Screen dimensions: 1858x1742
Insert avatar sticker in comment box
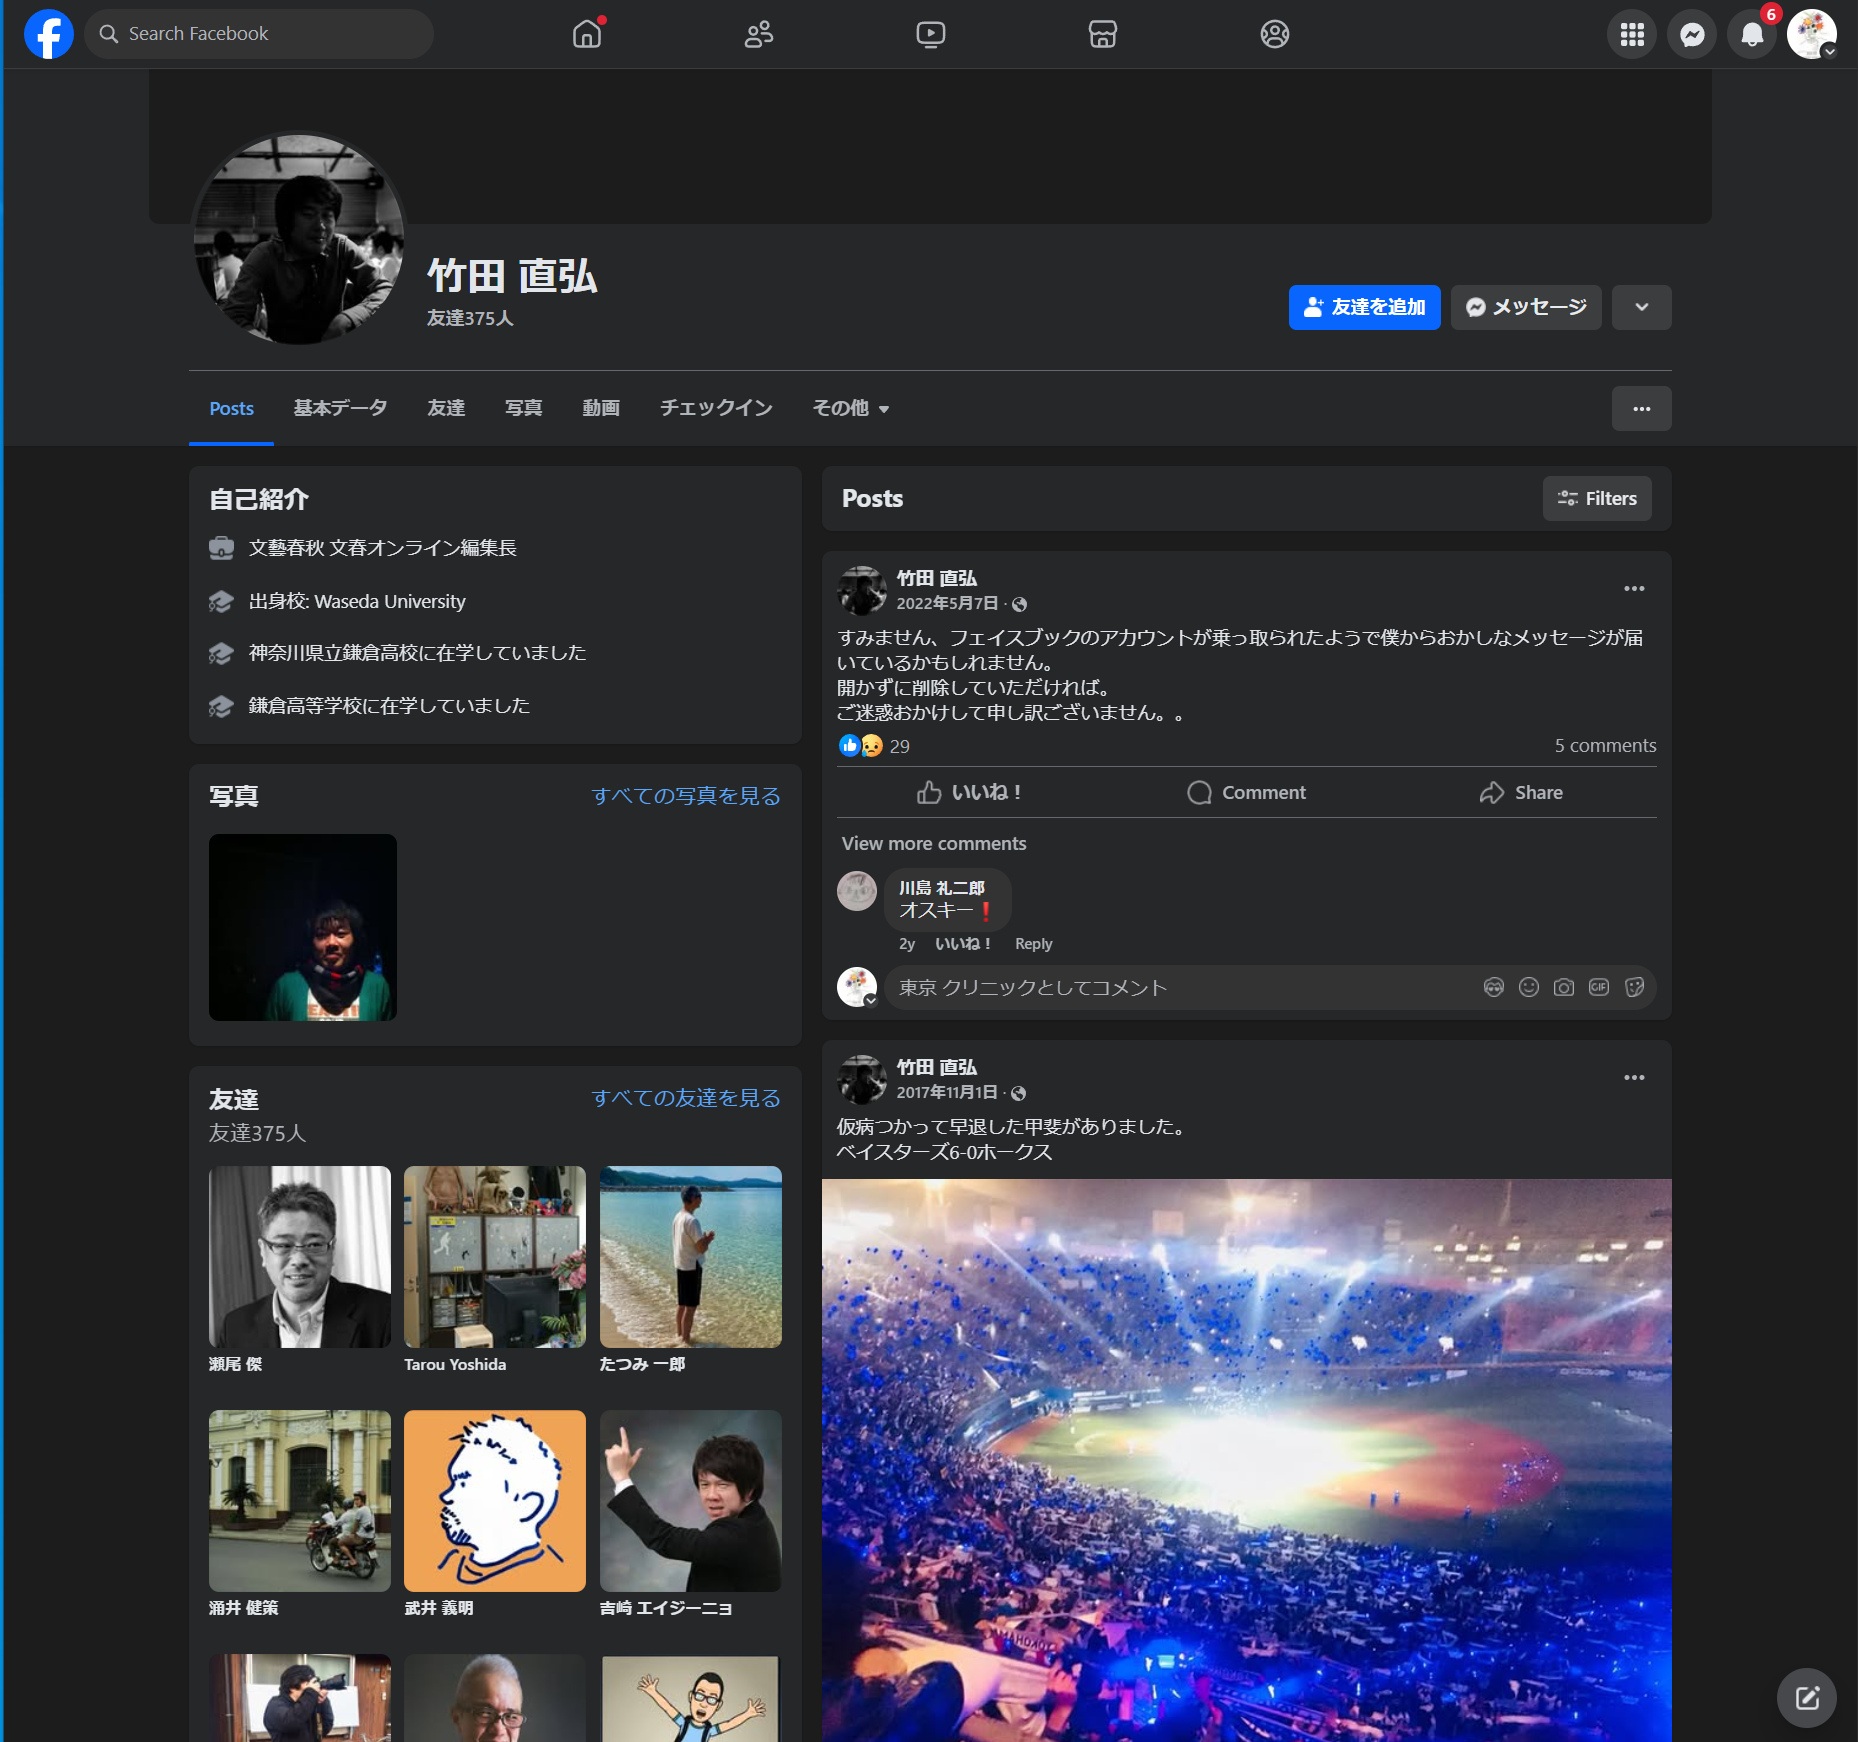click(x=1493, y=987)
